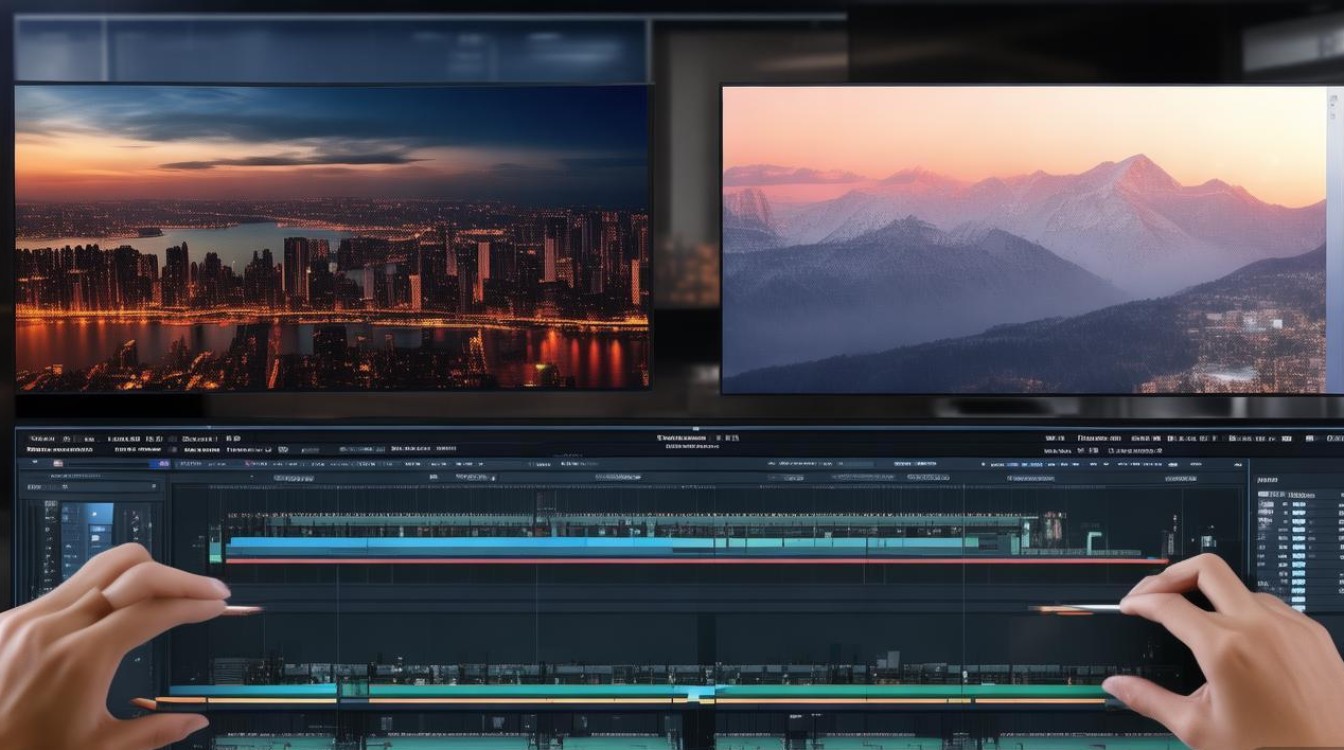Viewport: 1344px width, 750px height.
Task: Click the vertical scrollbar beside the mountain preview
Action: click(x=1335, y=239)
